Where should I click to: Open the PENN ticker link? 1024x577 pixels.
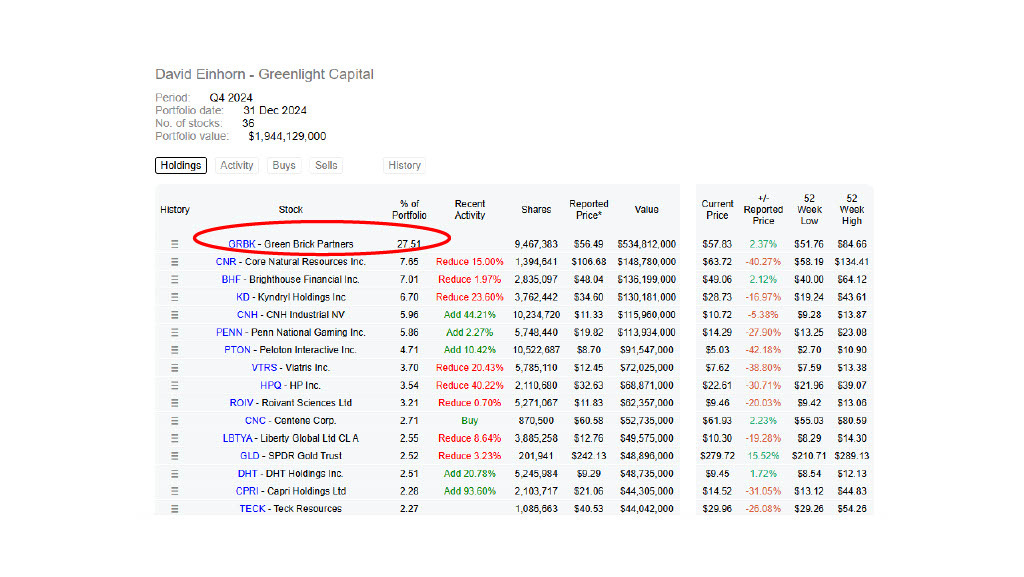229,332
